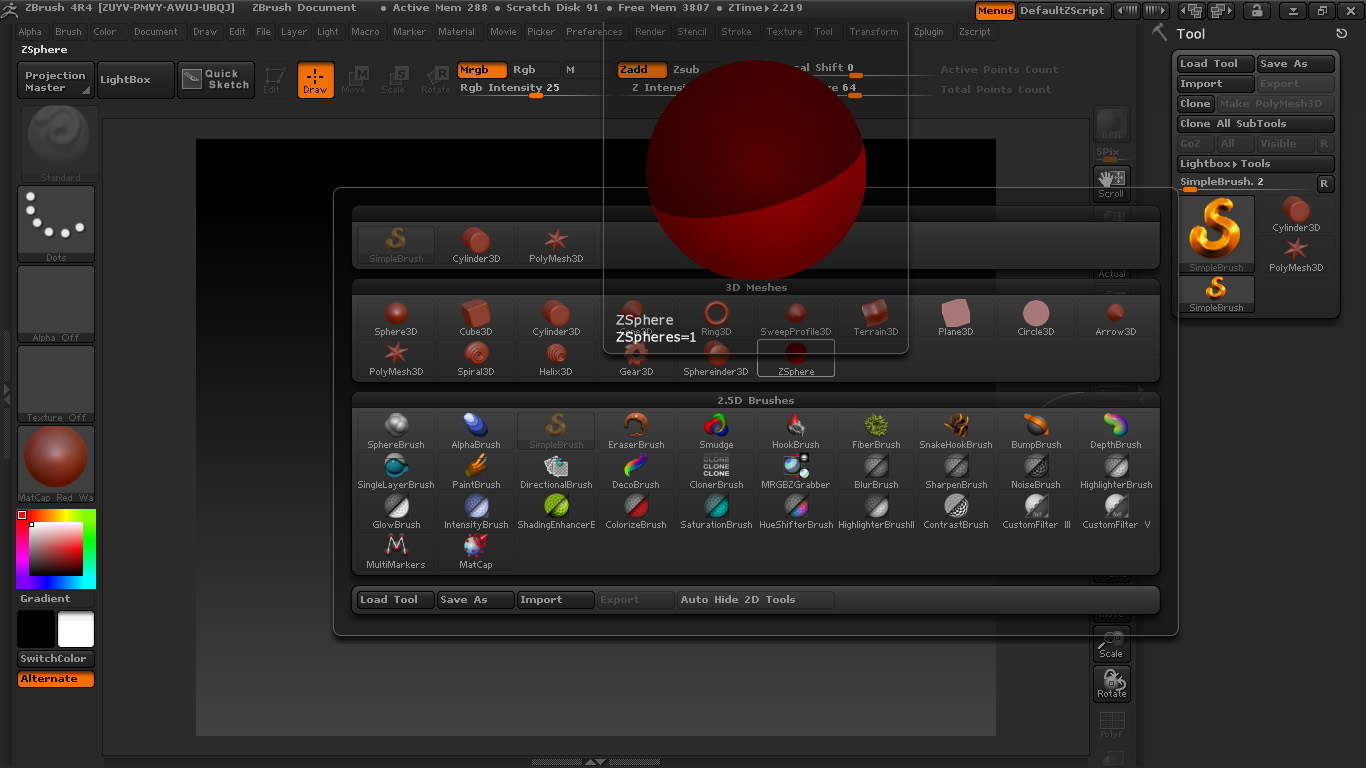Viewport: 1366px width, 768px height.
Task: Choose the SphereBrush 2.5D brush
Action: tap(396, 432)
